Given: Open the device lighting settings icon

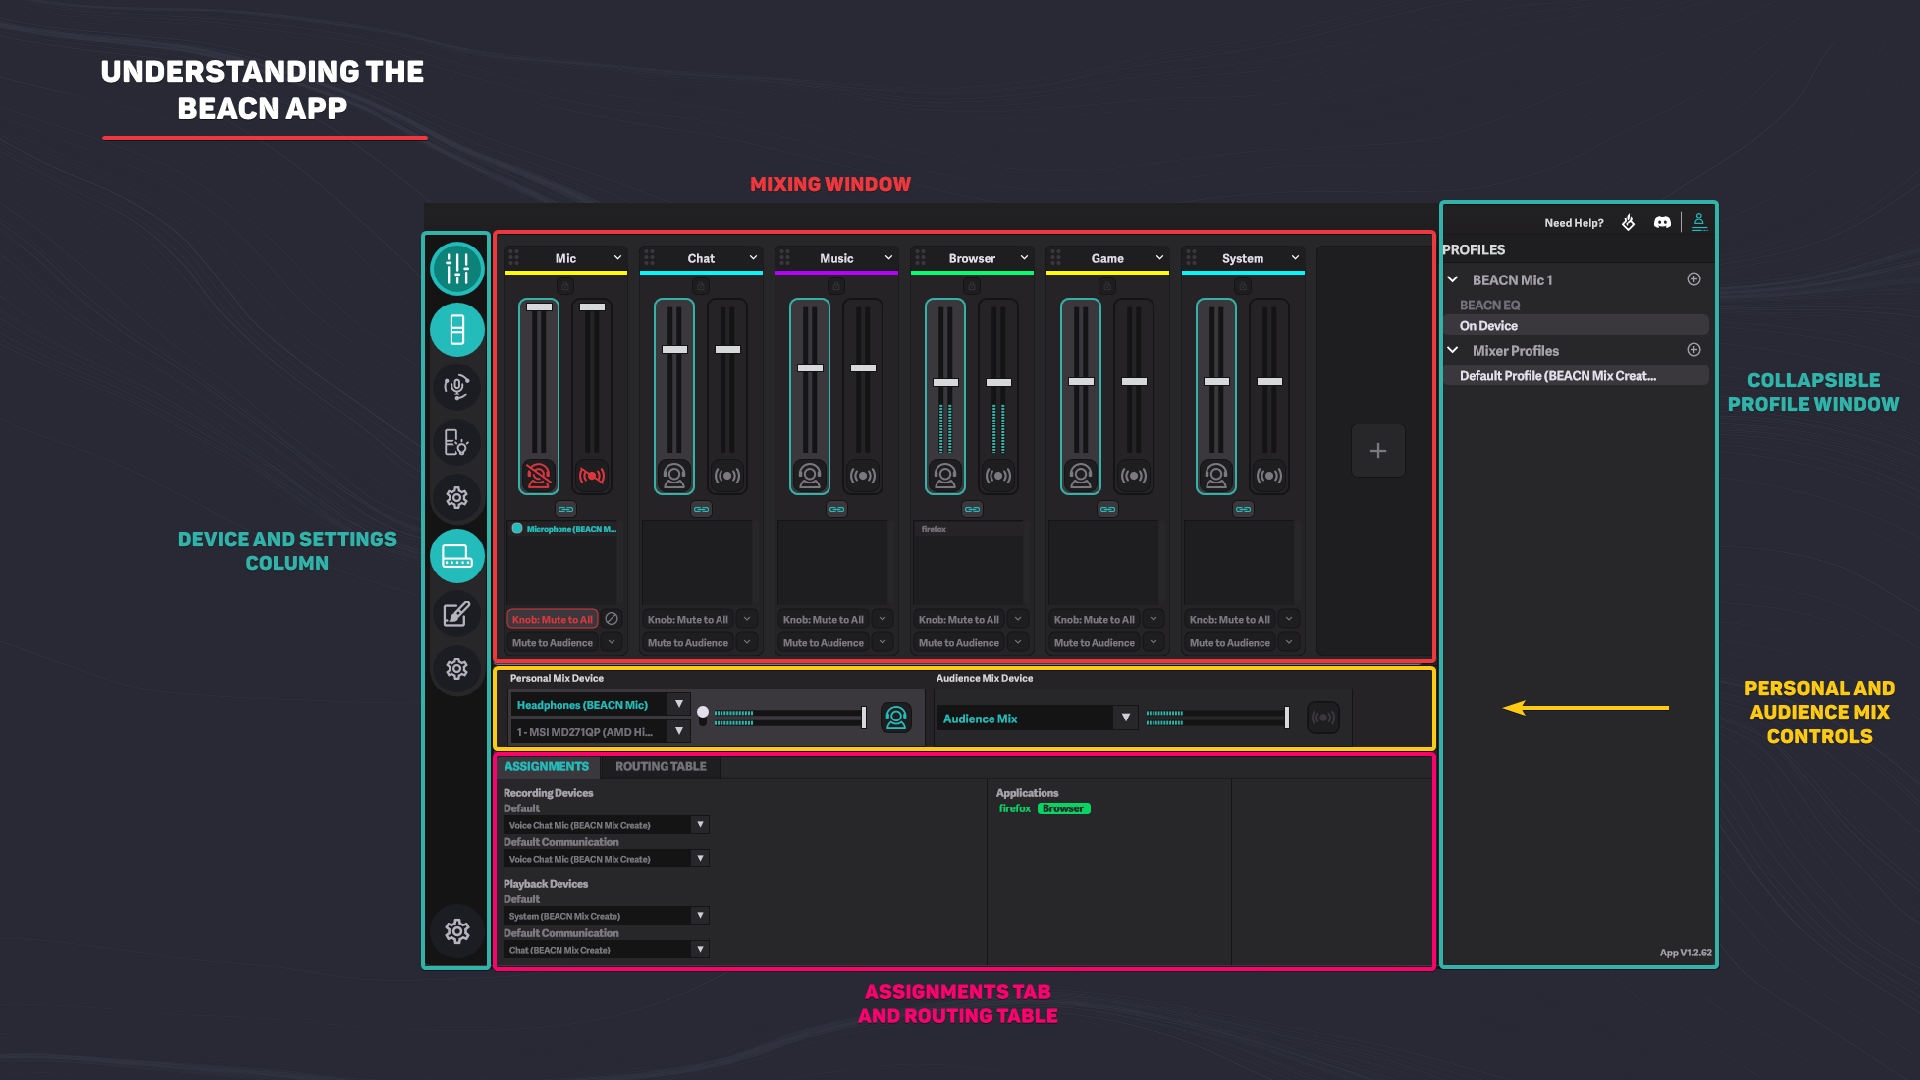Looking at the screenshot, I should point(457,442).
